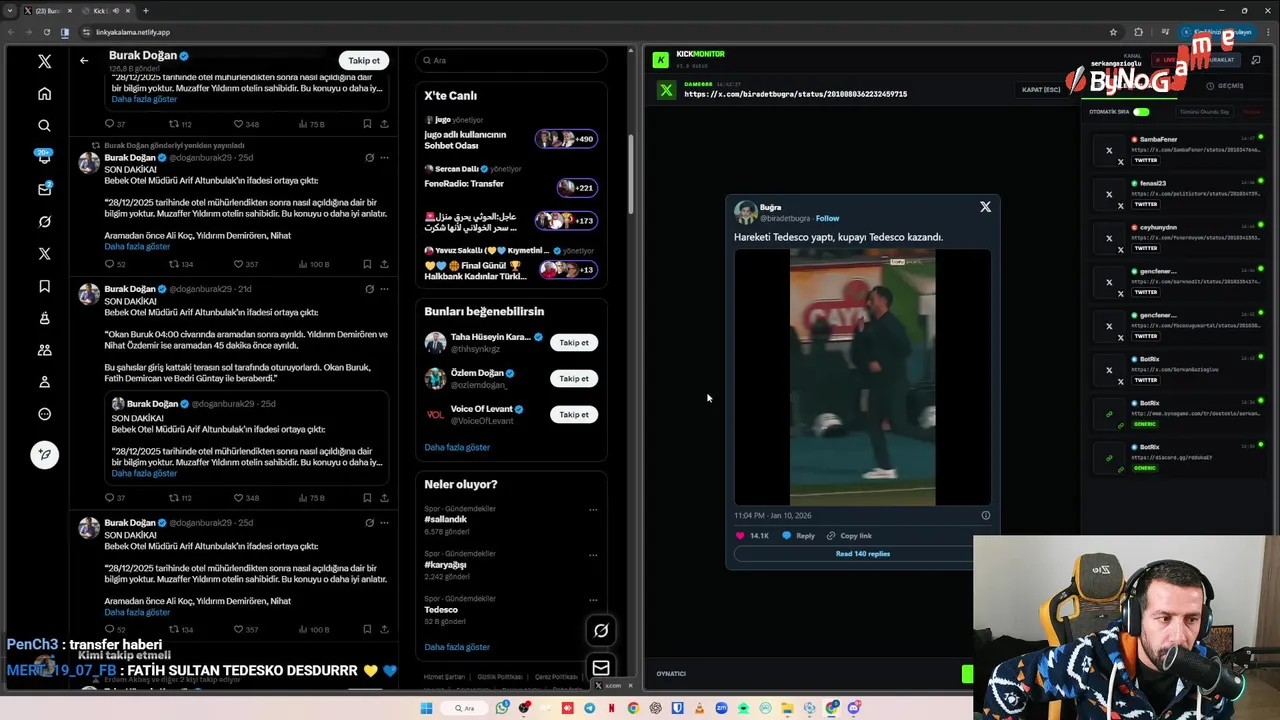Select the ceyhunydnn queue item
The image size is (1280, 720).
[x=1176, y=238]
